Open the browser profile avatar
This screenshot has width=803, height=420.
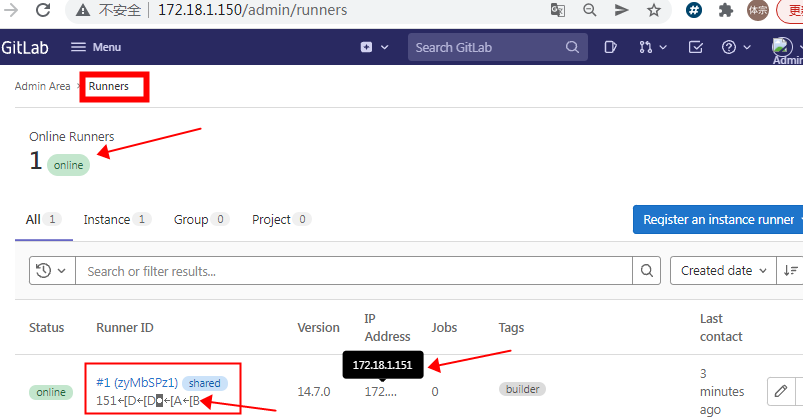757,10
